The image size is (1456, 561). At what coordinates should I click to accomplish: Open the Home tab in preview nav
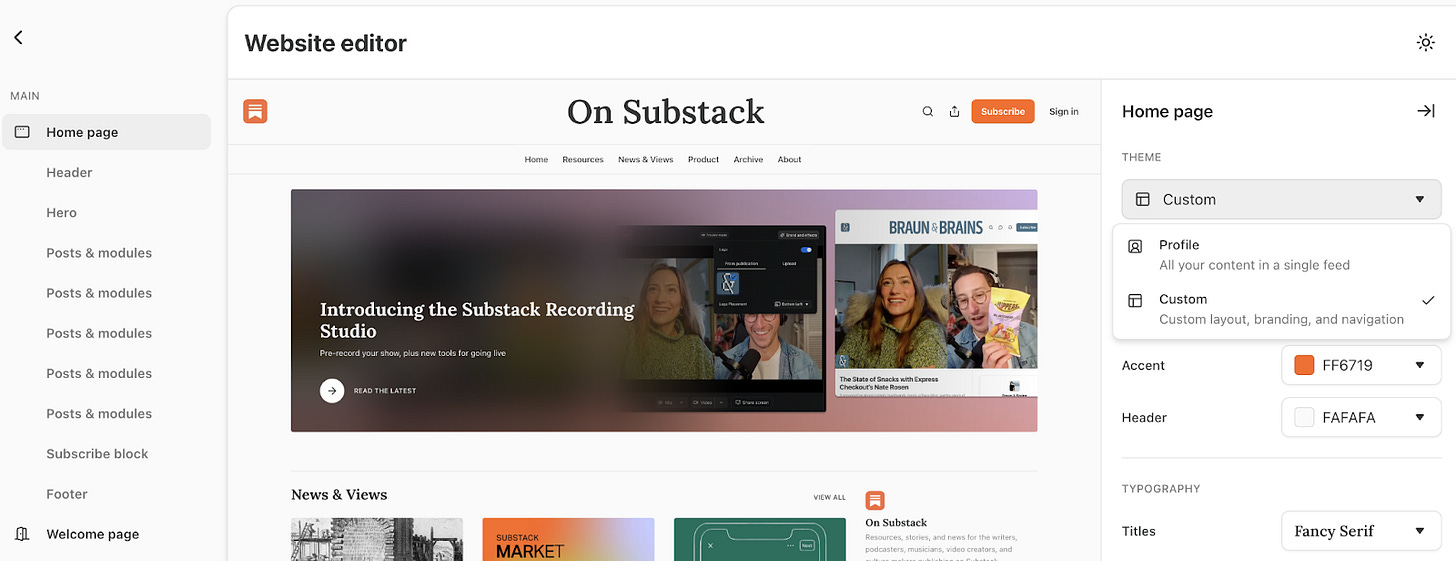536,159
